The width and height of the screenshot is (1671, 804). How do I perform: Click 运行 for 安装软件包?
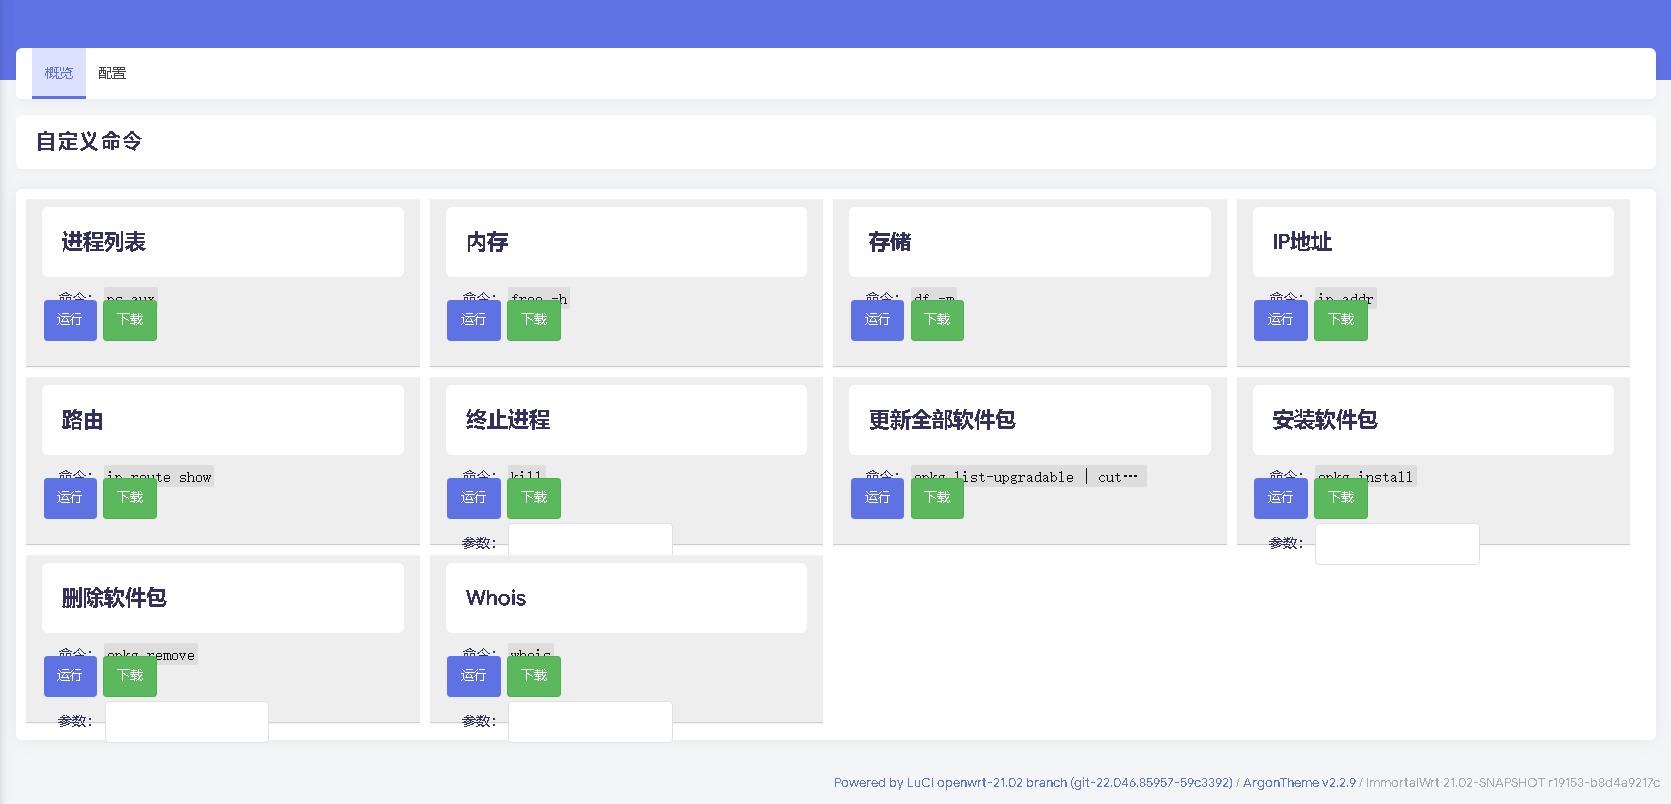pos(1280,498)
